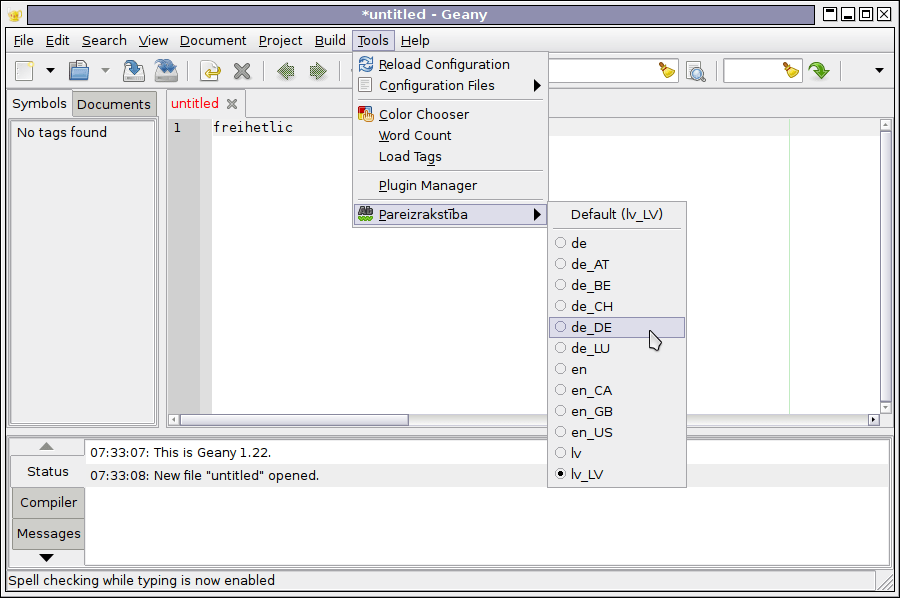Image resolution: width=900 pixels, height=598 pixels.
Task: Click the Geany application icon in title bar
Action: click(x=15, y=15)
